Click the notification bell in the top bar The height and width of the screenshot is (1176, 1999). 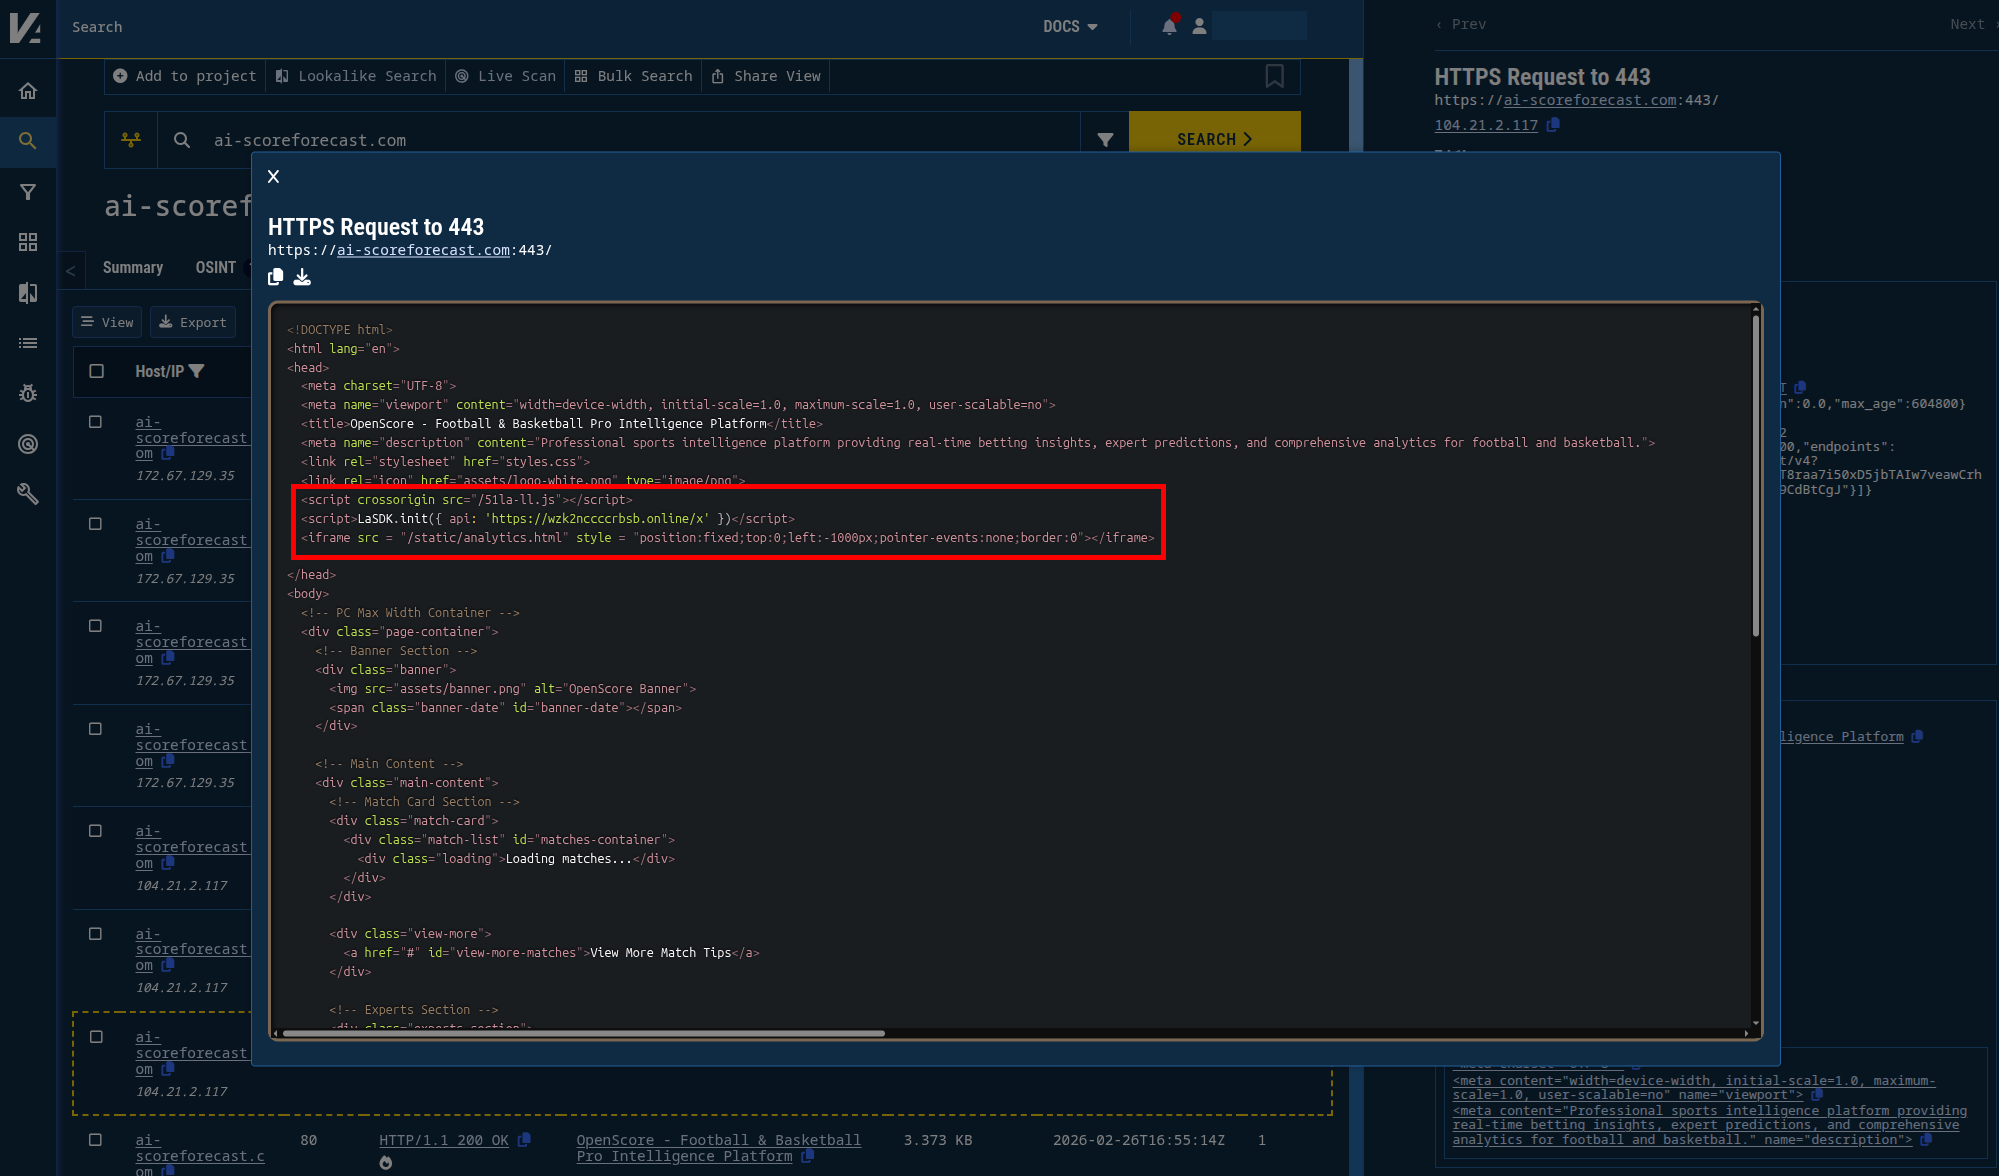click(1168, 25)
